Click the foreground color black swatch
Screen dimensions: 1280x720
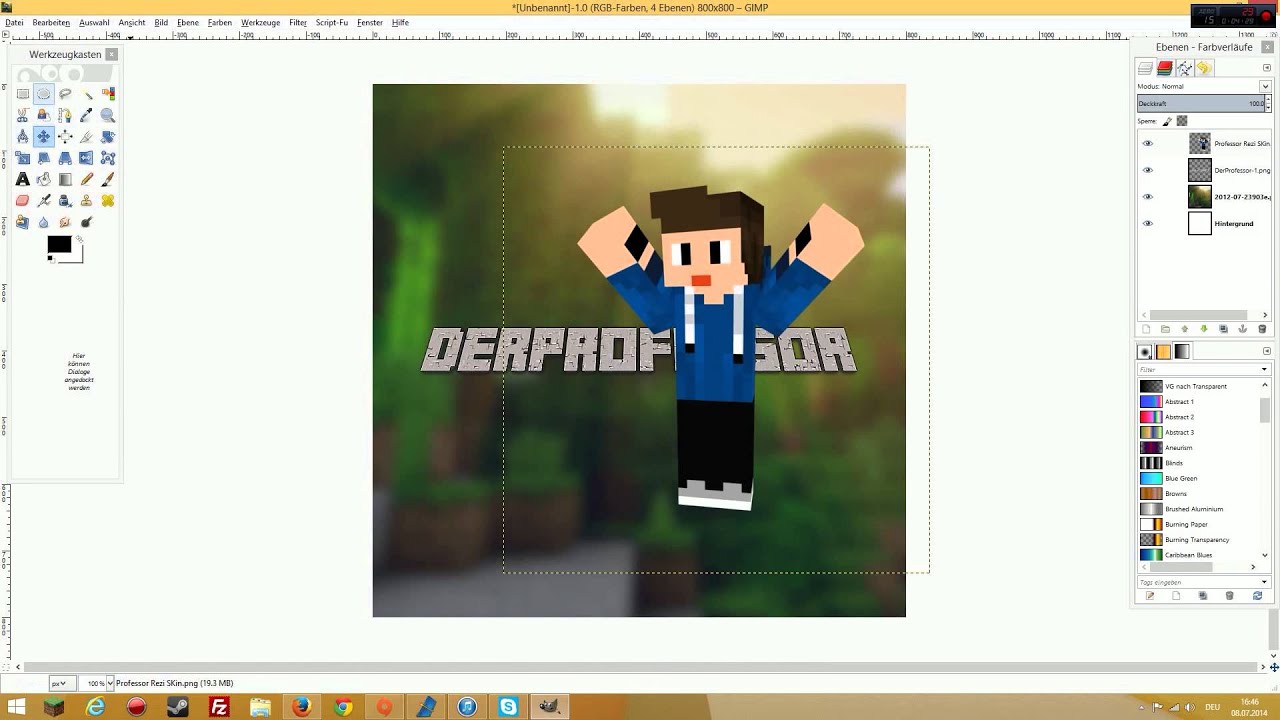[x=59, y=244]
